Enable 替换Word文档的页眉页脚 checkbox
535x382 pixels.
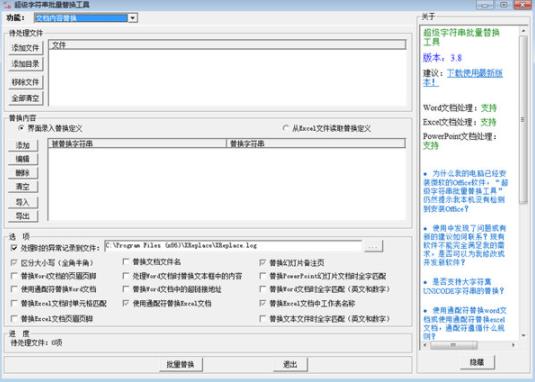(x=14, y=276)
